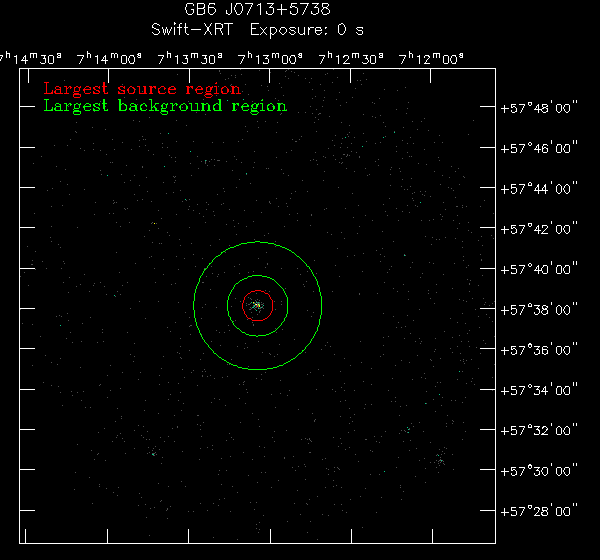Click the declination label +57°46'00"
This screenshot has height=560, width=600.
click(x=539, y=148)
